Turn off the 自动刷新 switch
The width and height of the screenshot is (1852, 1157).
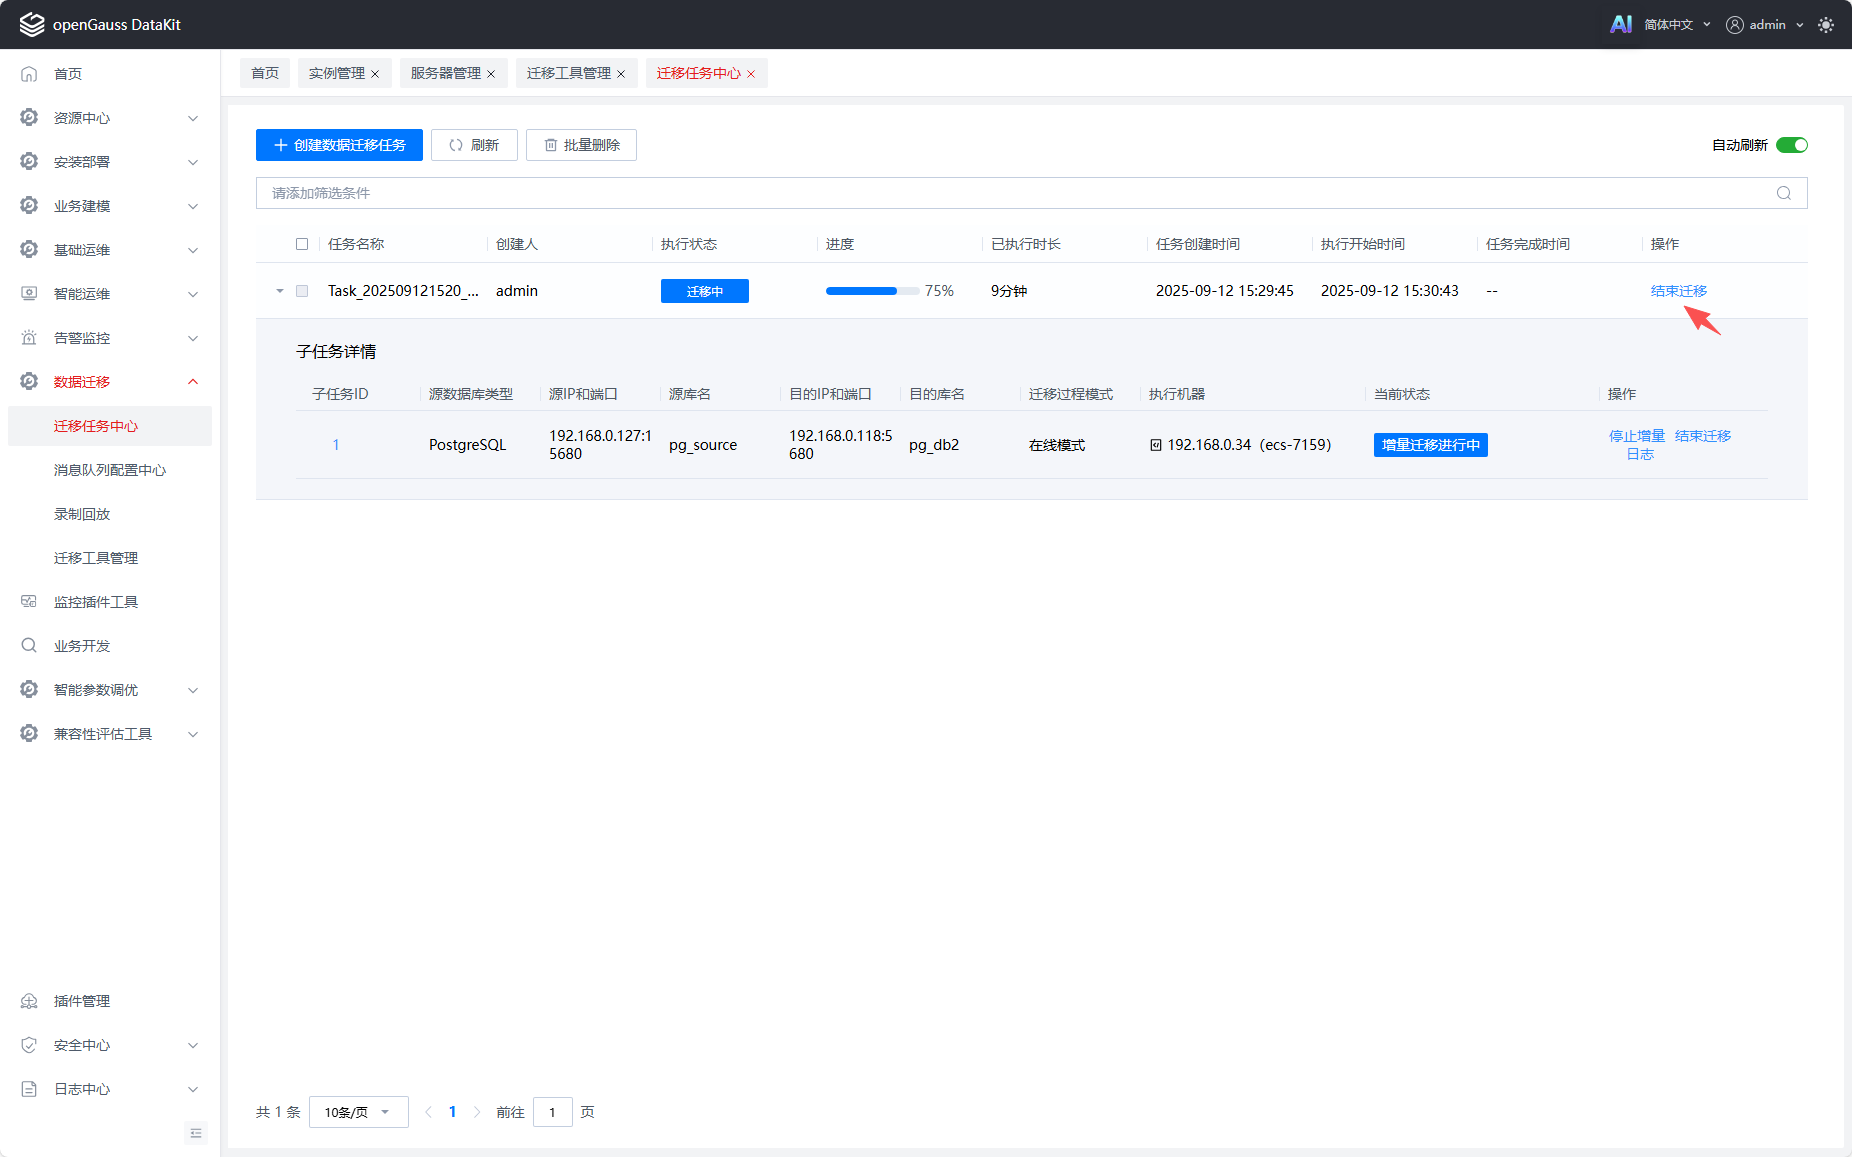(x=1791, y=145)
